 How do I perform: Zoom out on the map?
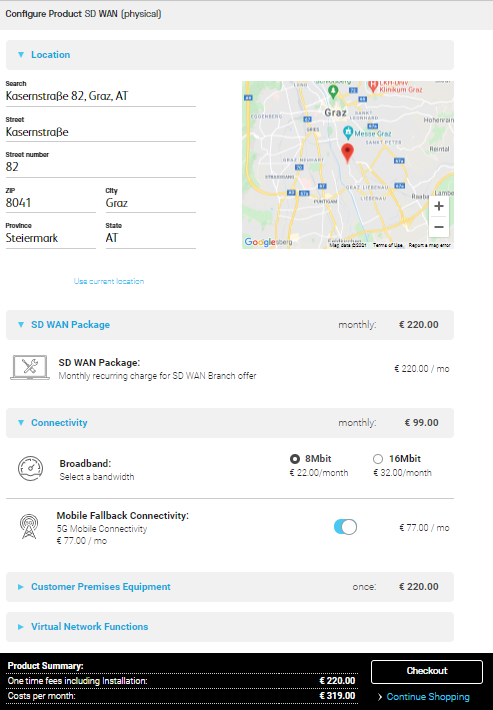pyautogui.click(x=439, y=227)
